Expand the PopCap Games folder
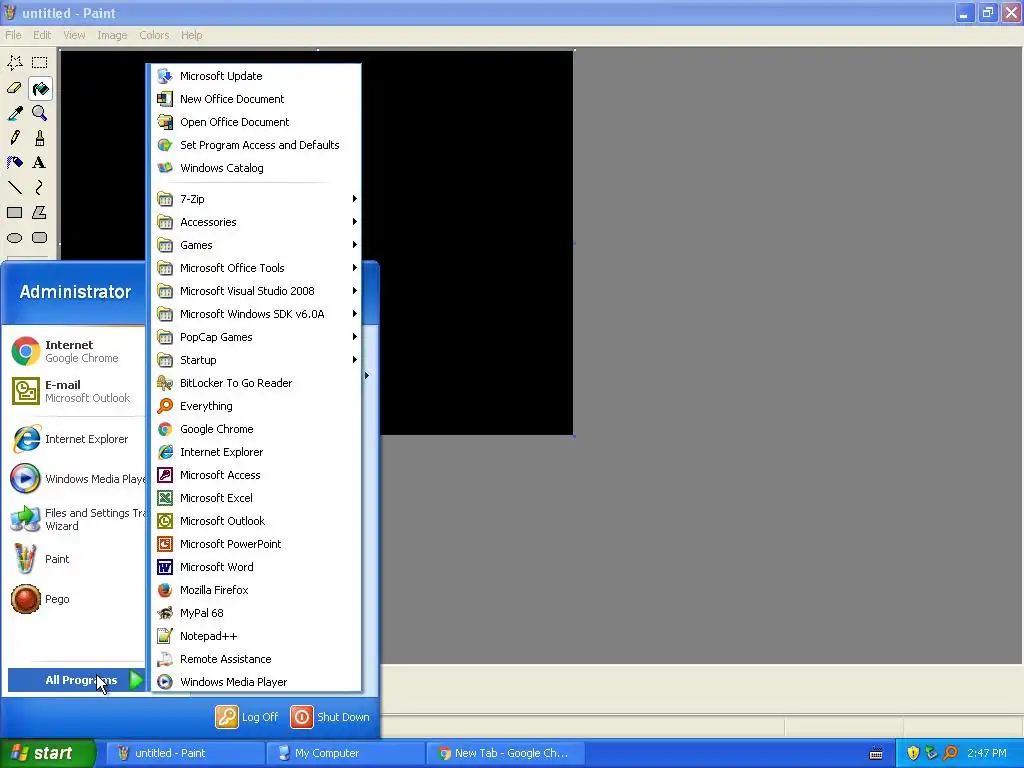This screenshot has width=1024, height=768. tap(256, 337)
